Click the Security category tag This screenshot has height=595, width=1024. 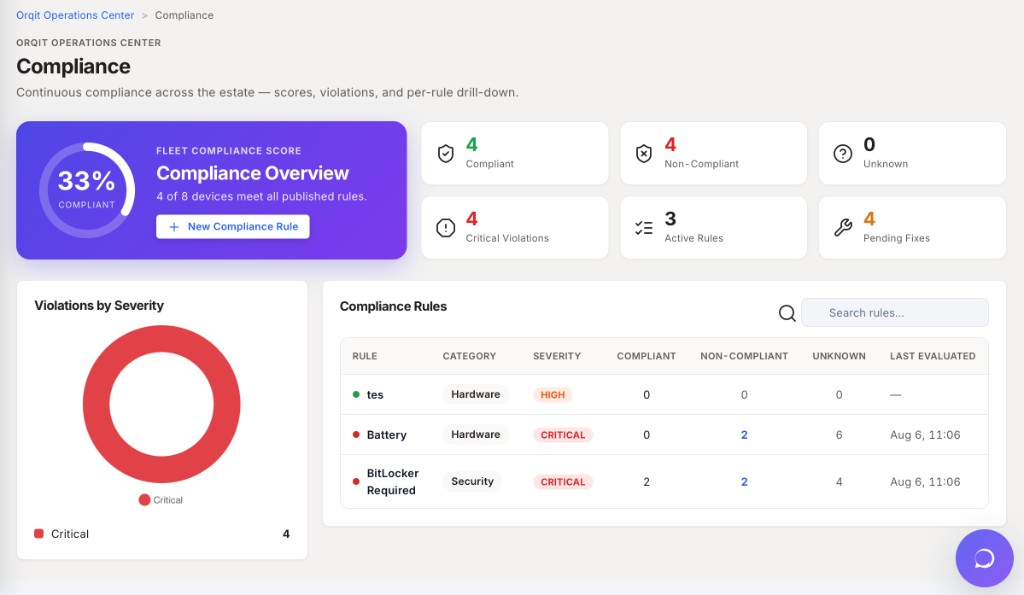472,481
